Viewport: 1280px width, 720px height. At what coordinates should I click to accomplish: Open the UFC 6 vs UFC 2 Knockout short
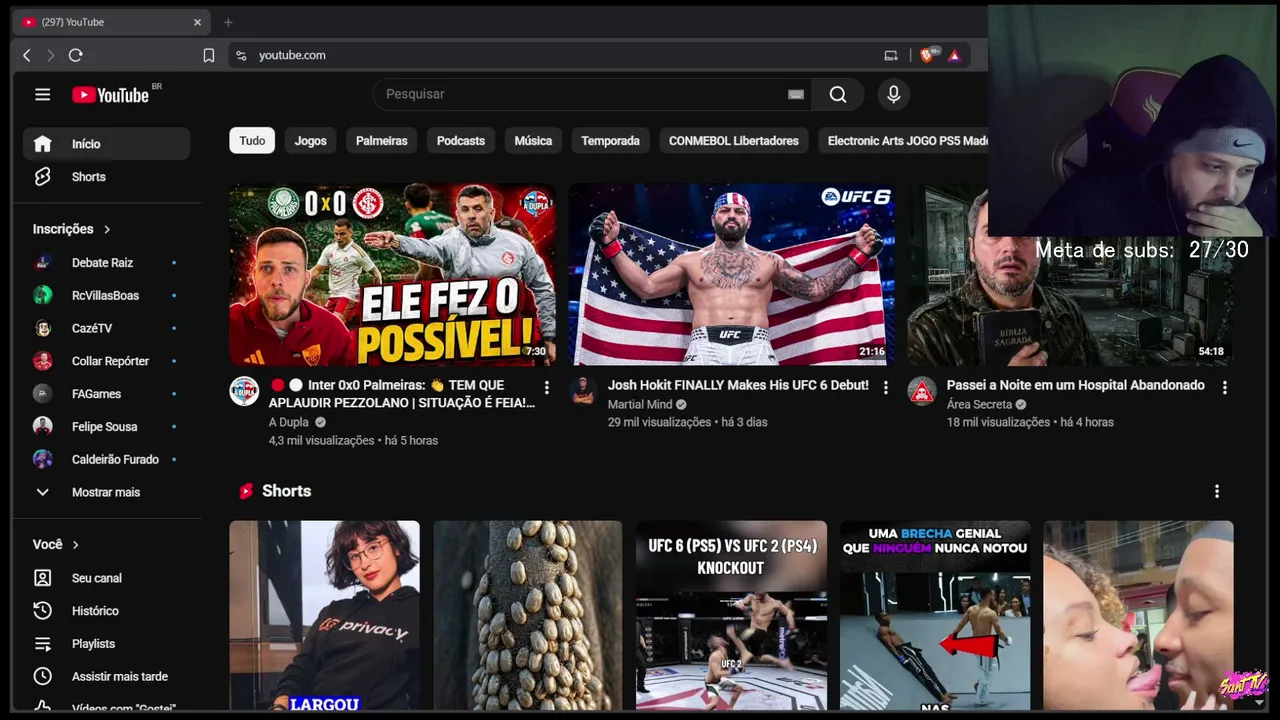[x=731, y=615]
